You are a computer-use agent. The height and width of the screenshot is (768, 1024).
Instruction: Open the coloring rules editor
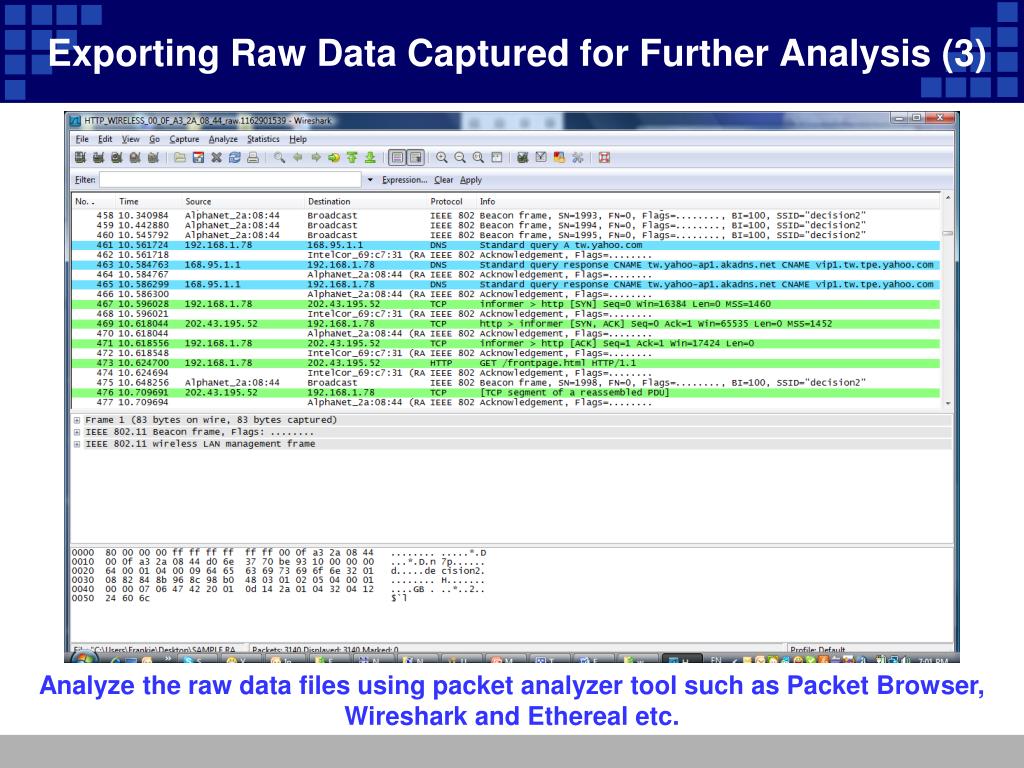click(x=559, y=157)
